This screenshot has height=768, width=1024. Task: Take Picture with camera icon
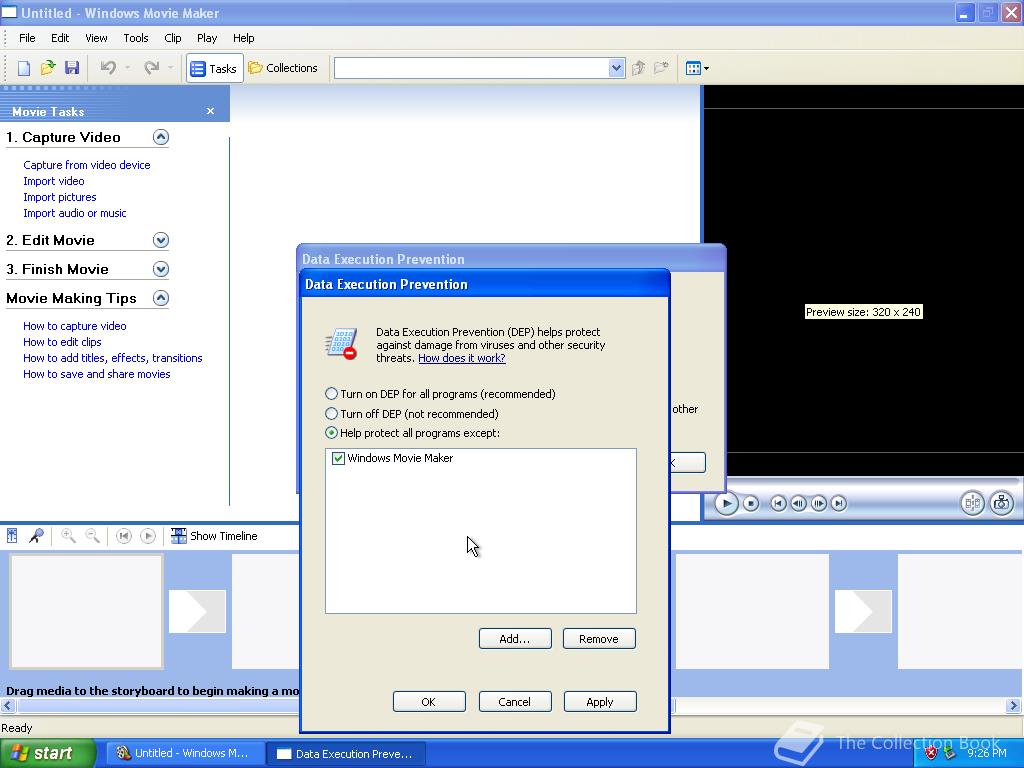[1001, 503]
